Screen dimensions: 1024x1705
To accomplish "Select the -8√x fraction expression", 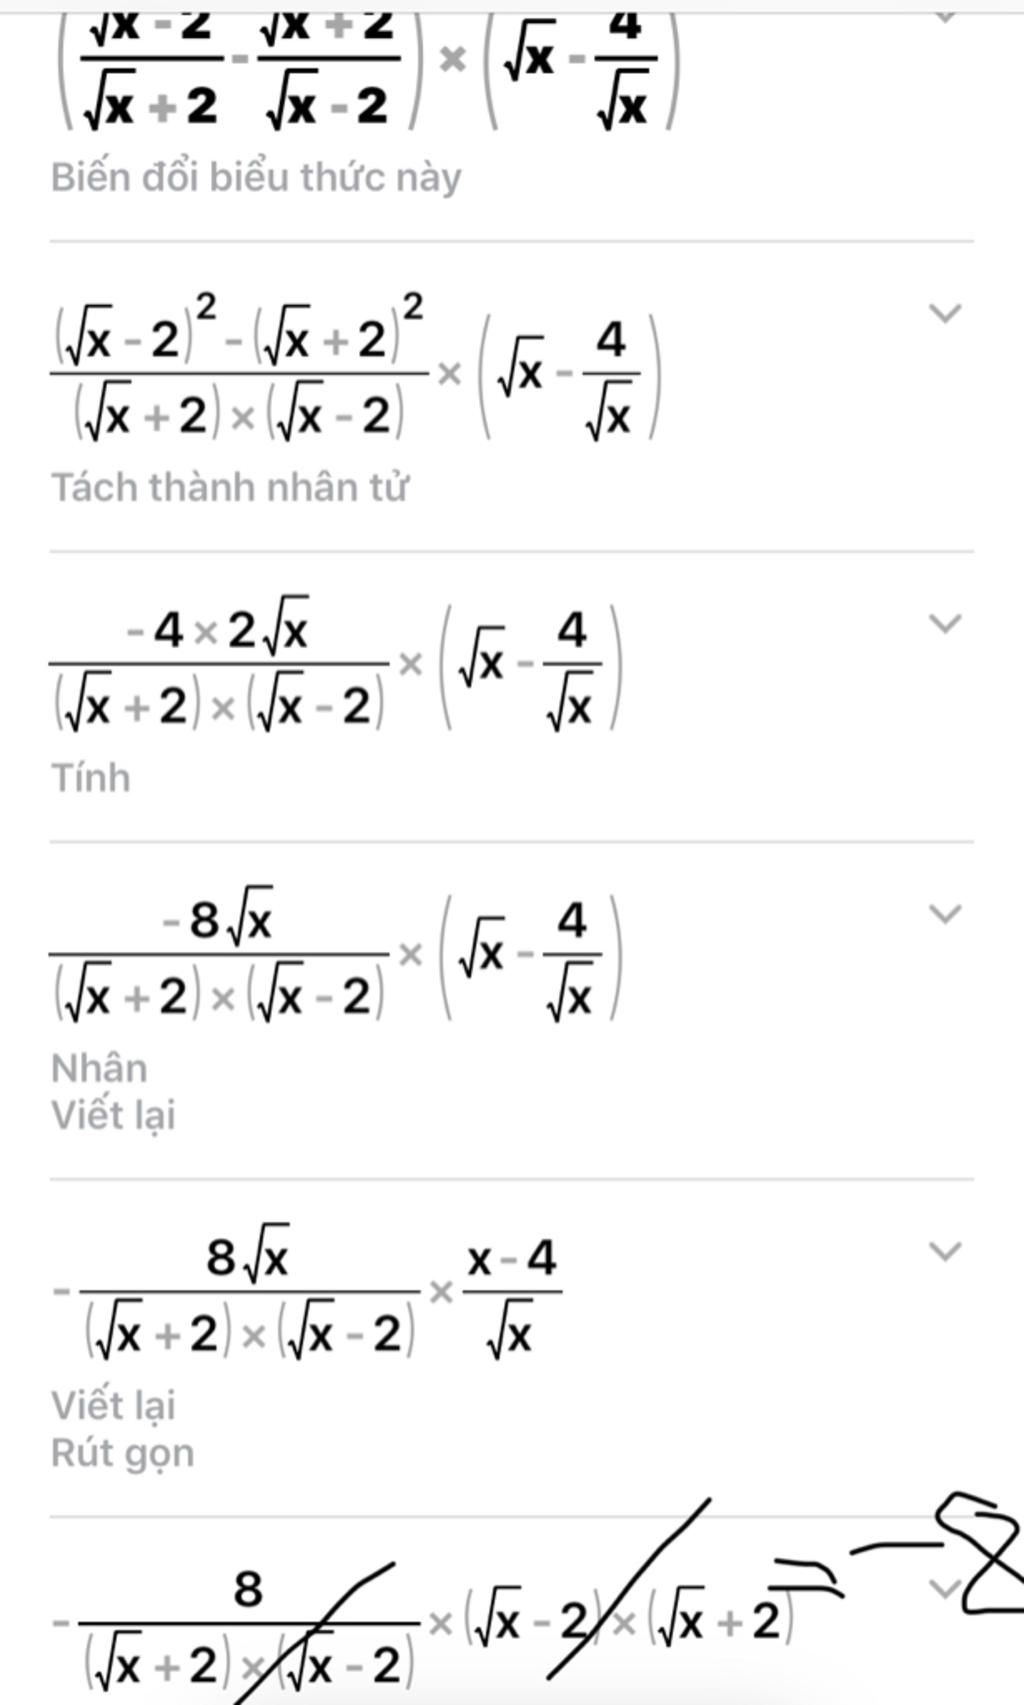I will 219,953.
